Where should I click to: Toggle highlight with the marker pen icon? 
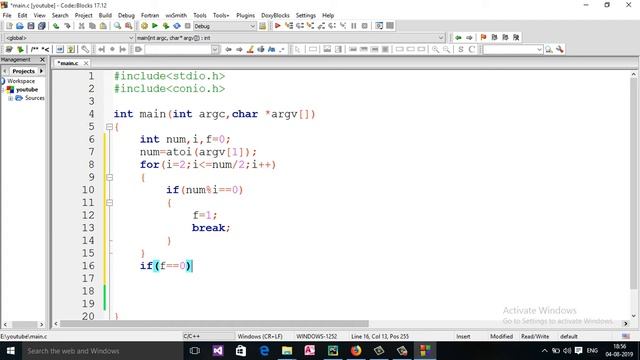(x=250, y=49)
